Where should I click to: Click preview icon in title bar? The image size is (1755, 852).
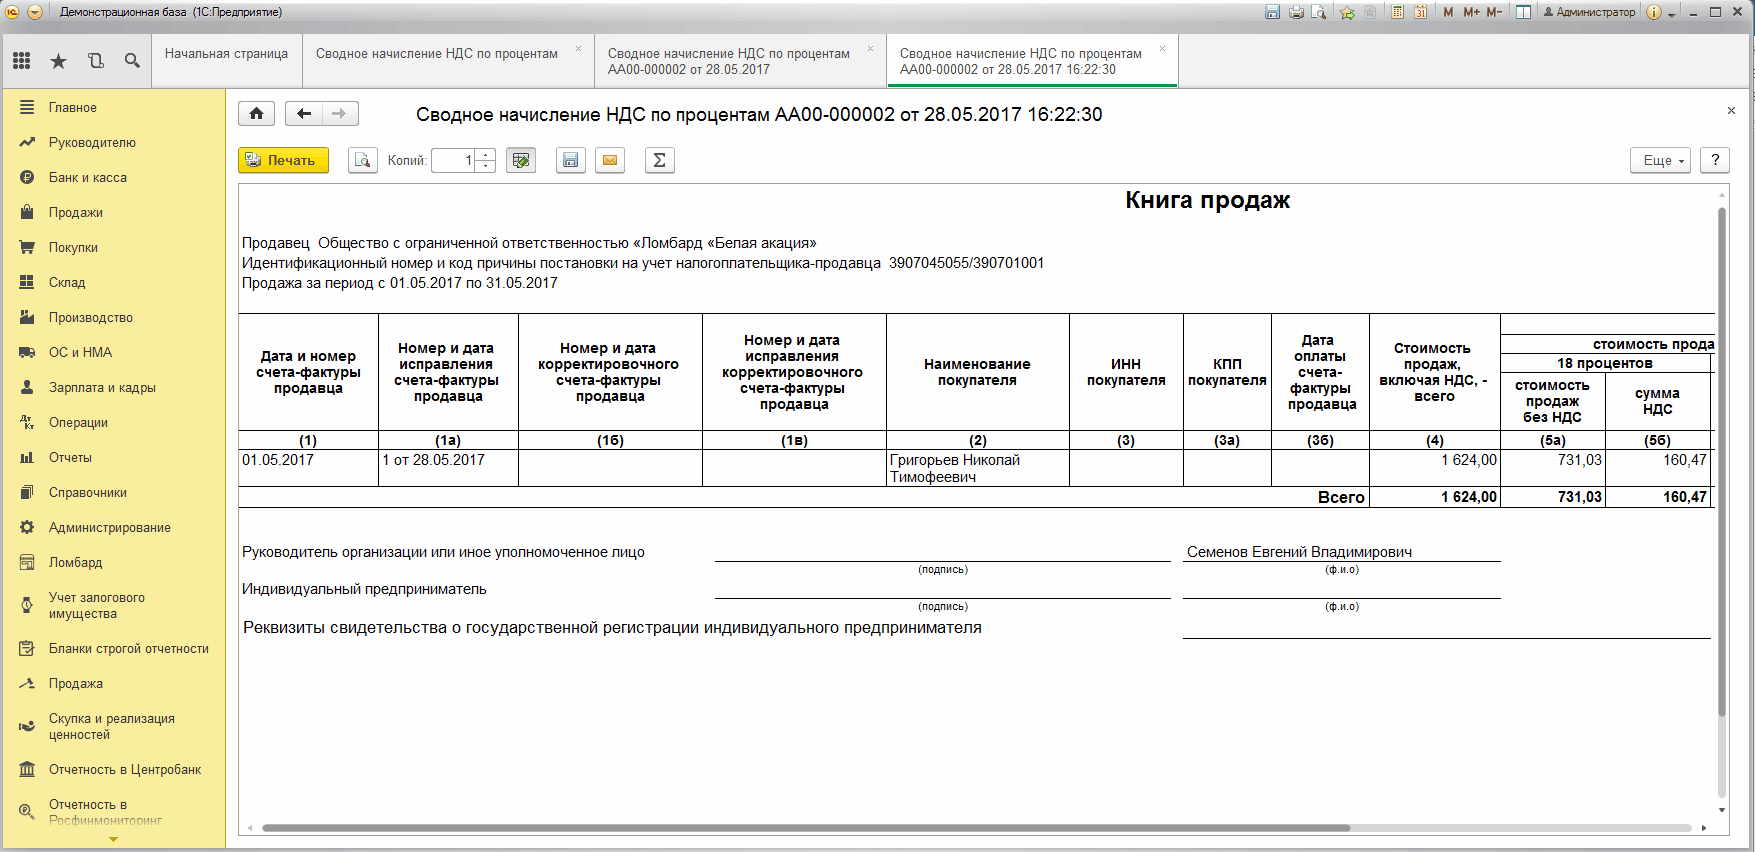[x=1319, y=12]
